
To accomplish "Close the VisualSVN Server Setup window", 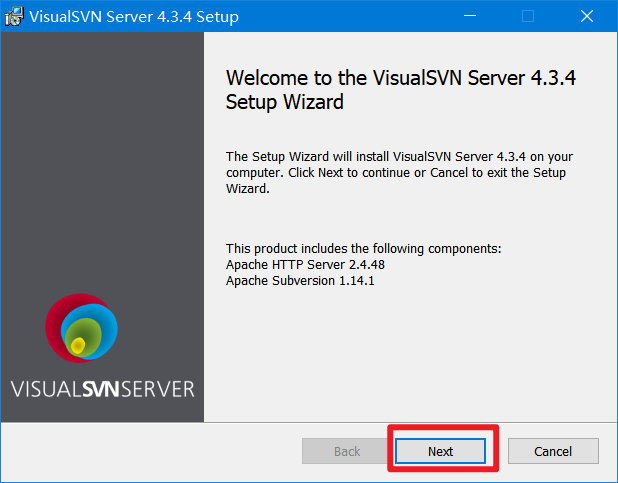I will [x=587, y=16].
